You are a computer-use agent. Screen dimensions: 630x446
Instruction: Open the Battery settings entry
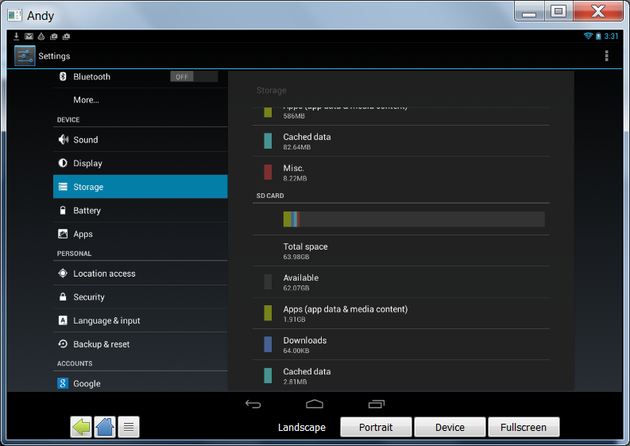point(140,211)
